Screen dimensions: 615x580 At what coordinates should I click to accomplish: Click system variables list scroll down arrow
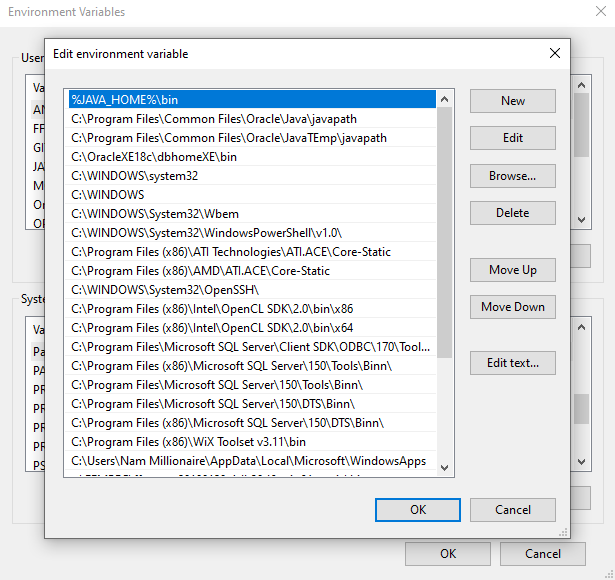pos(582,462)
